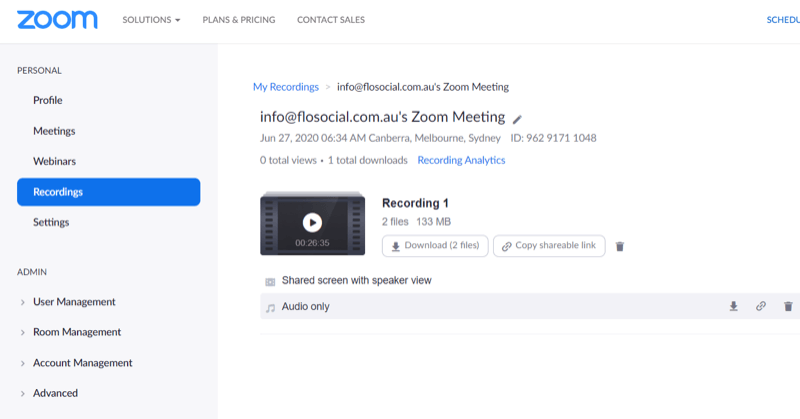Image resolution: width=800 pixels, height=419 pixels.
Task: Open Meetings in sidebar
Action: 54,131
